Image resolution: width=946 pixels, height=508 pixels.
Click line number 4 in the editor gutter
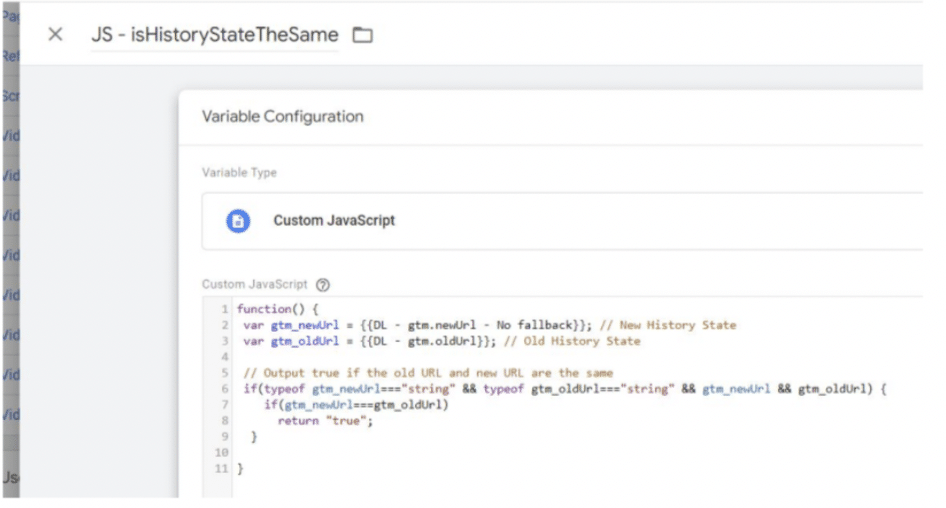(226, 357)
